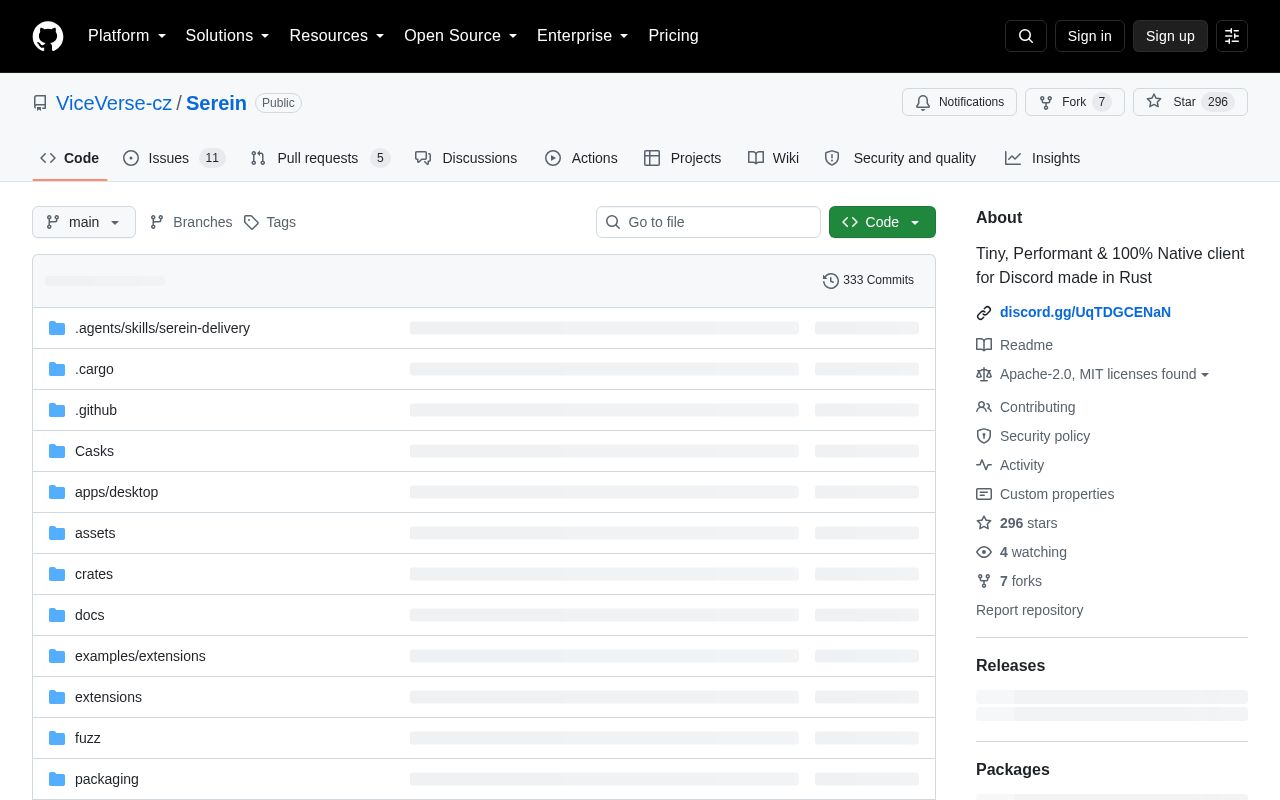Click Report repository

click(x=1029, y=610)
